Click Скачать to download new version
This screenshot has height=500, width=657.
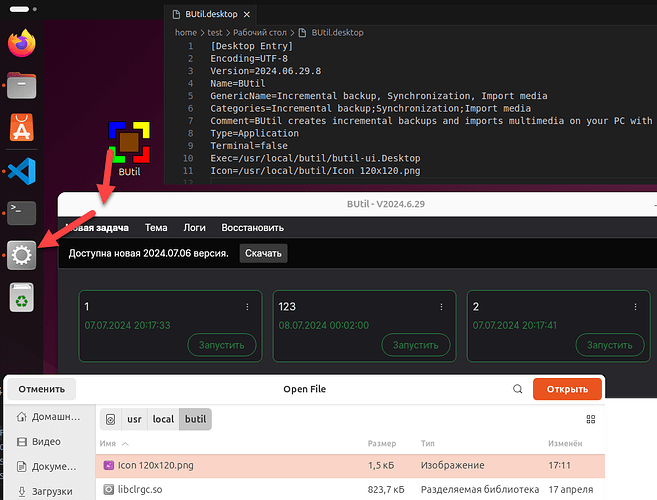point(263,253)
